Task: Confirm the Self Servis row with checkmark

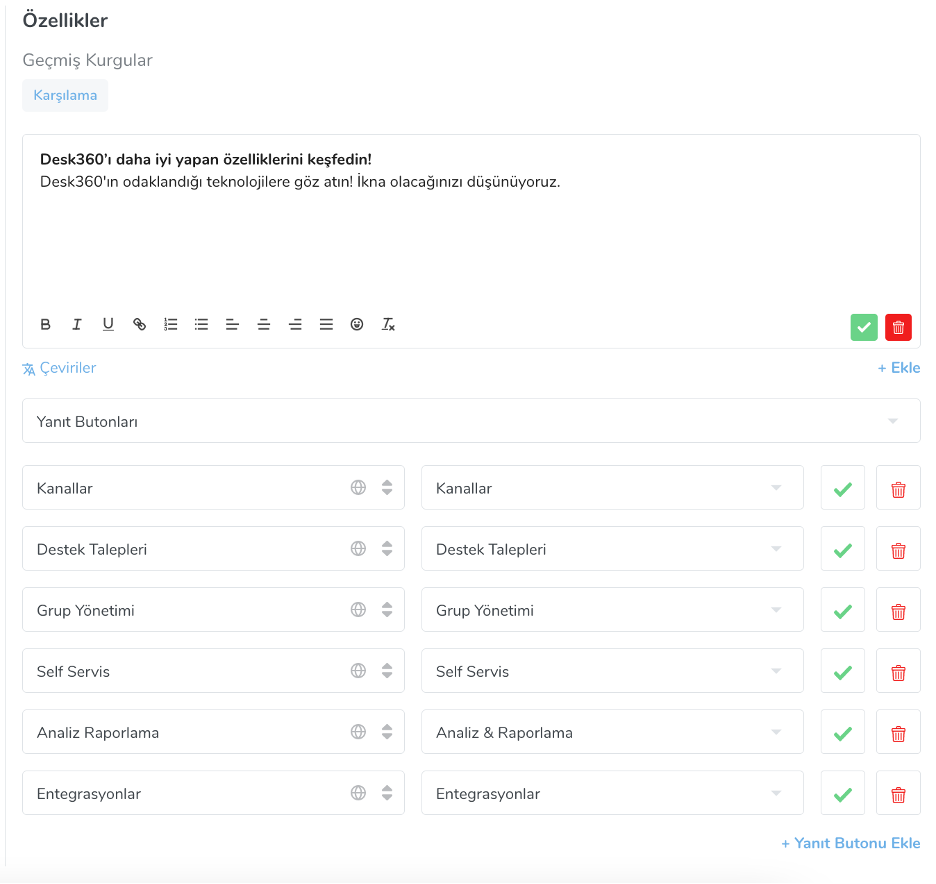Action: (x=843, y=670)
